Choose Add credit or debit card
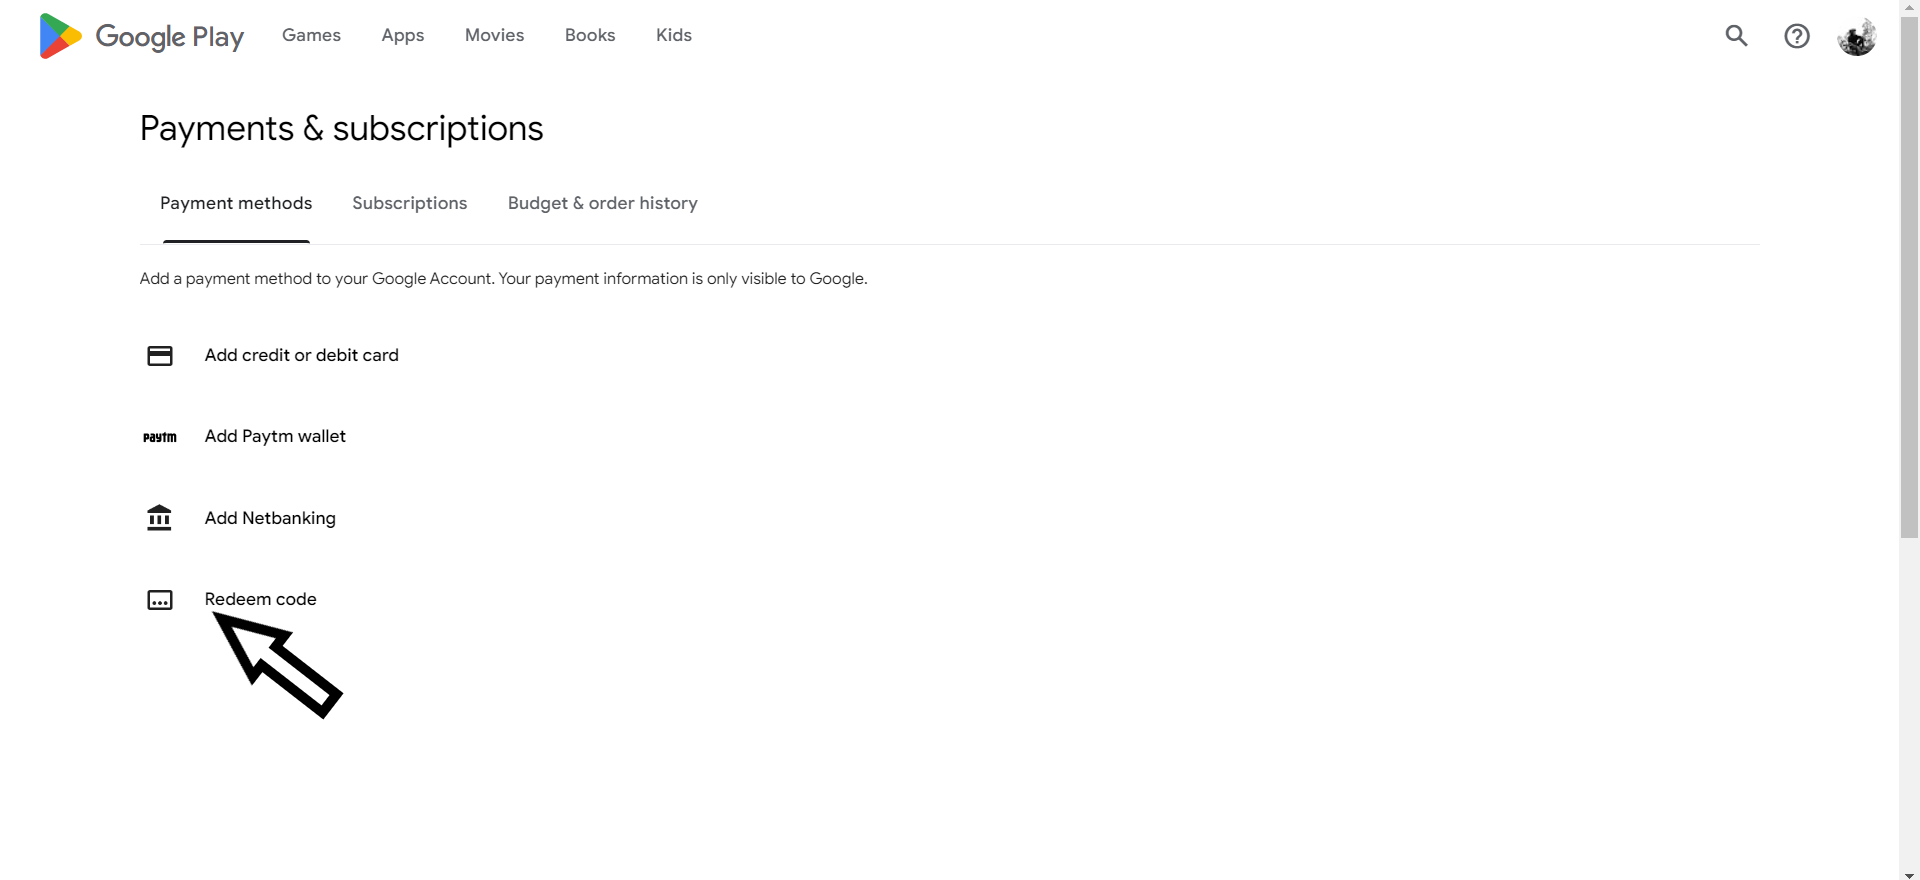The height and width of the screenshot is (880, 1920). [x=302, y=355]
